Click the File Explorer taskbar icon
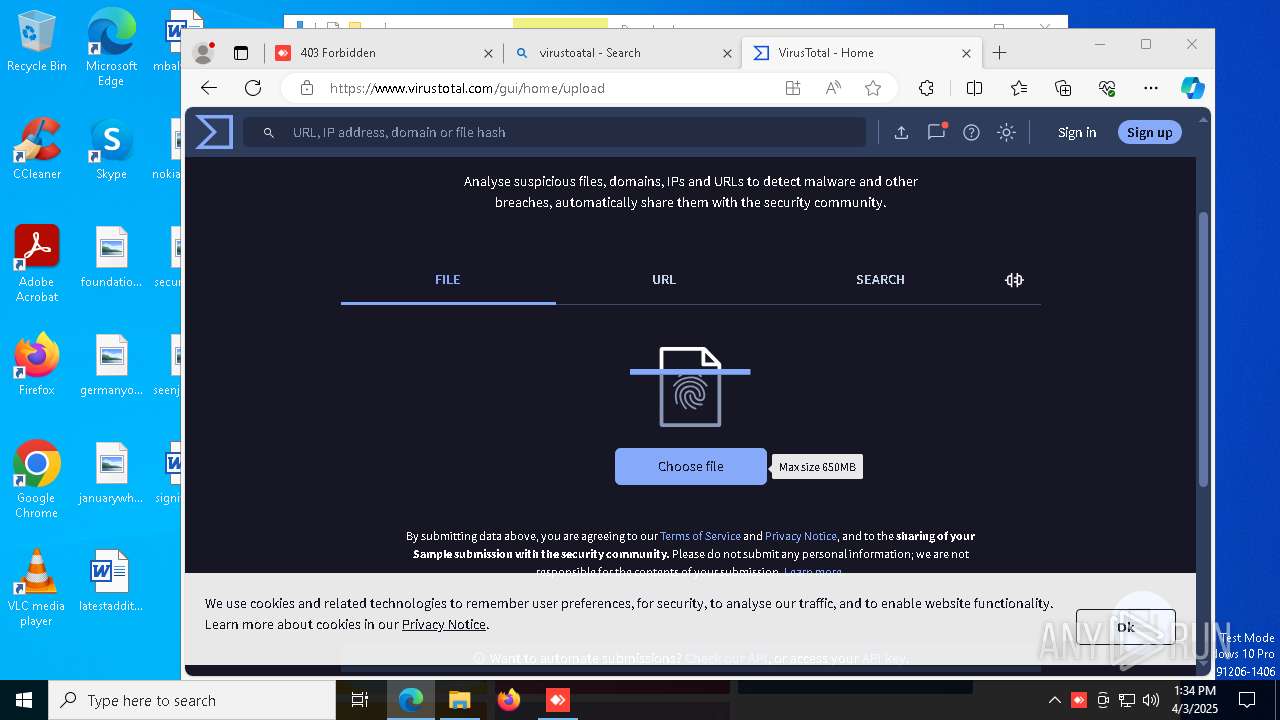 click(459, 700)
